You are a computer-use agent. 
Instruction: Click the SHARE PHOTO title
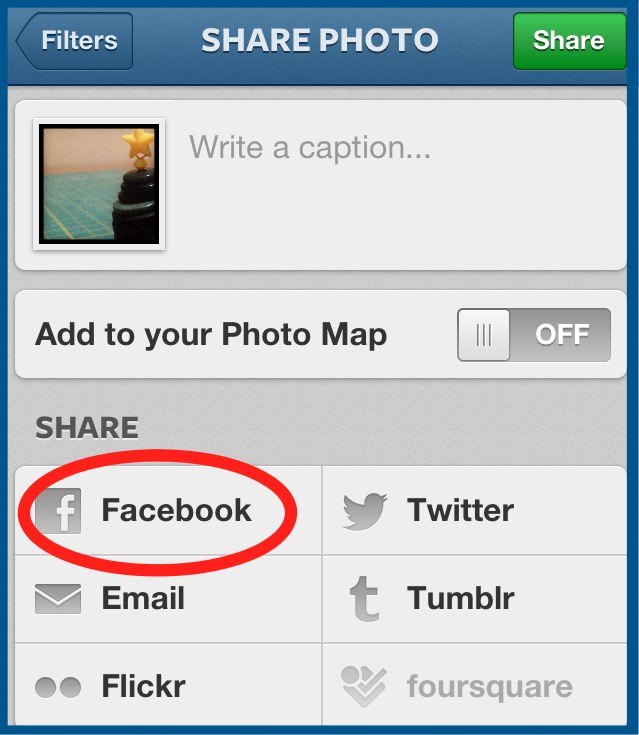320,40
